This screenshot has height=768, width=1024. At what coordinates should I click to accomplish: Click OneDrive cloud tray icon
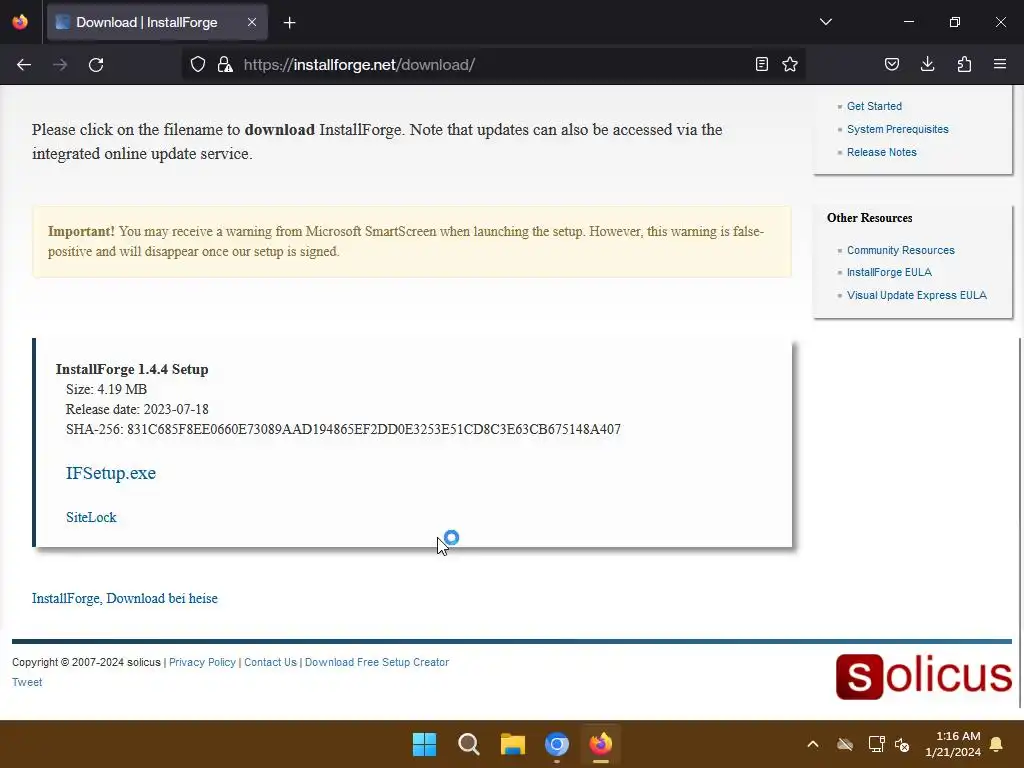click(845, 744)
